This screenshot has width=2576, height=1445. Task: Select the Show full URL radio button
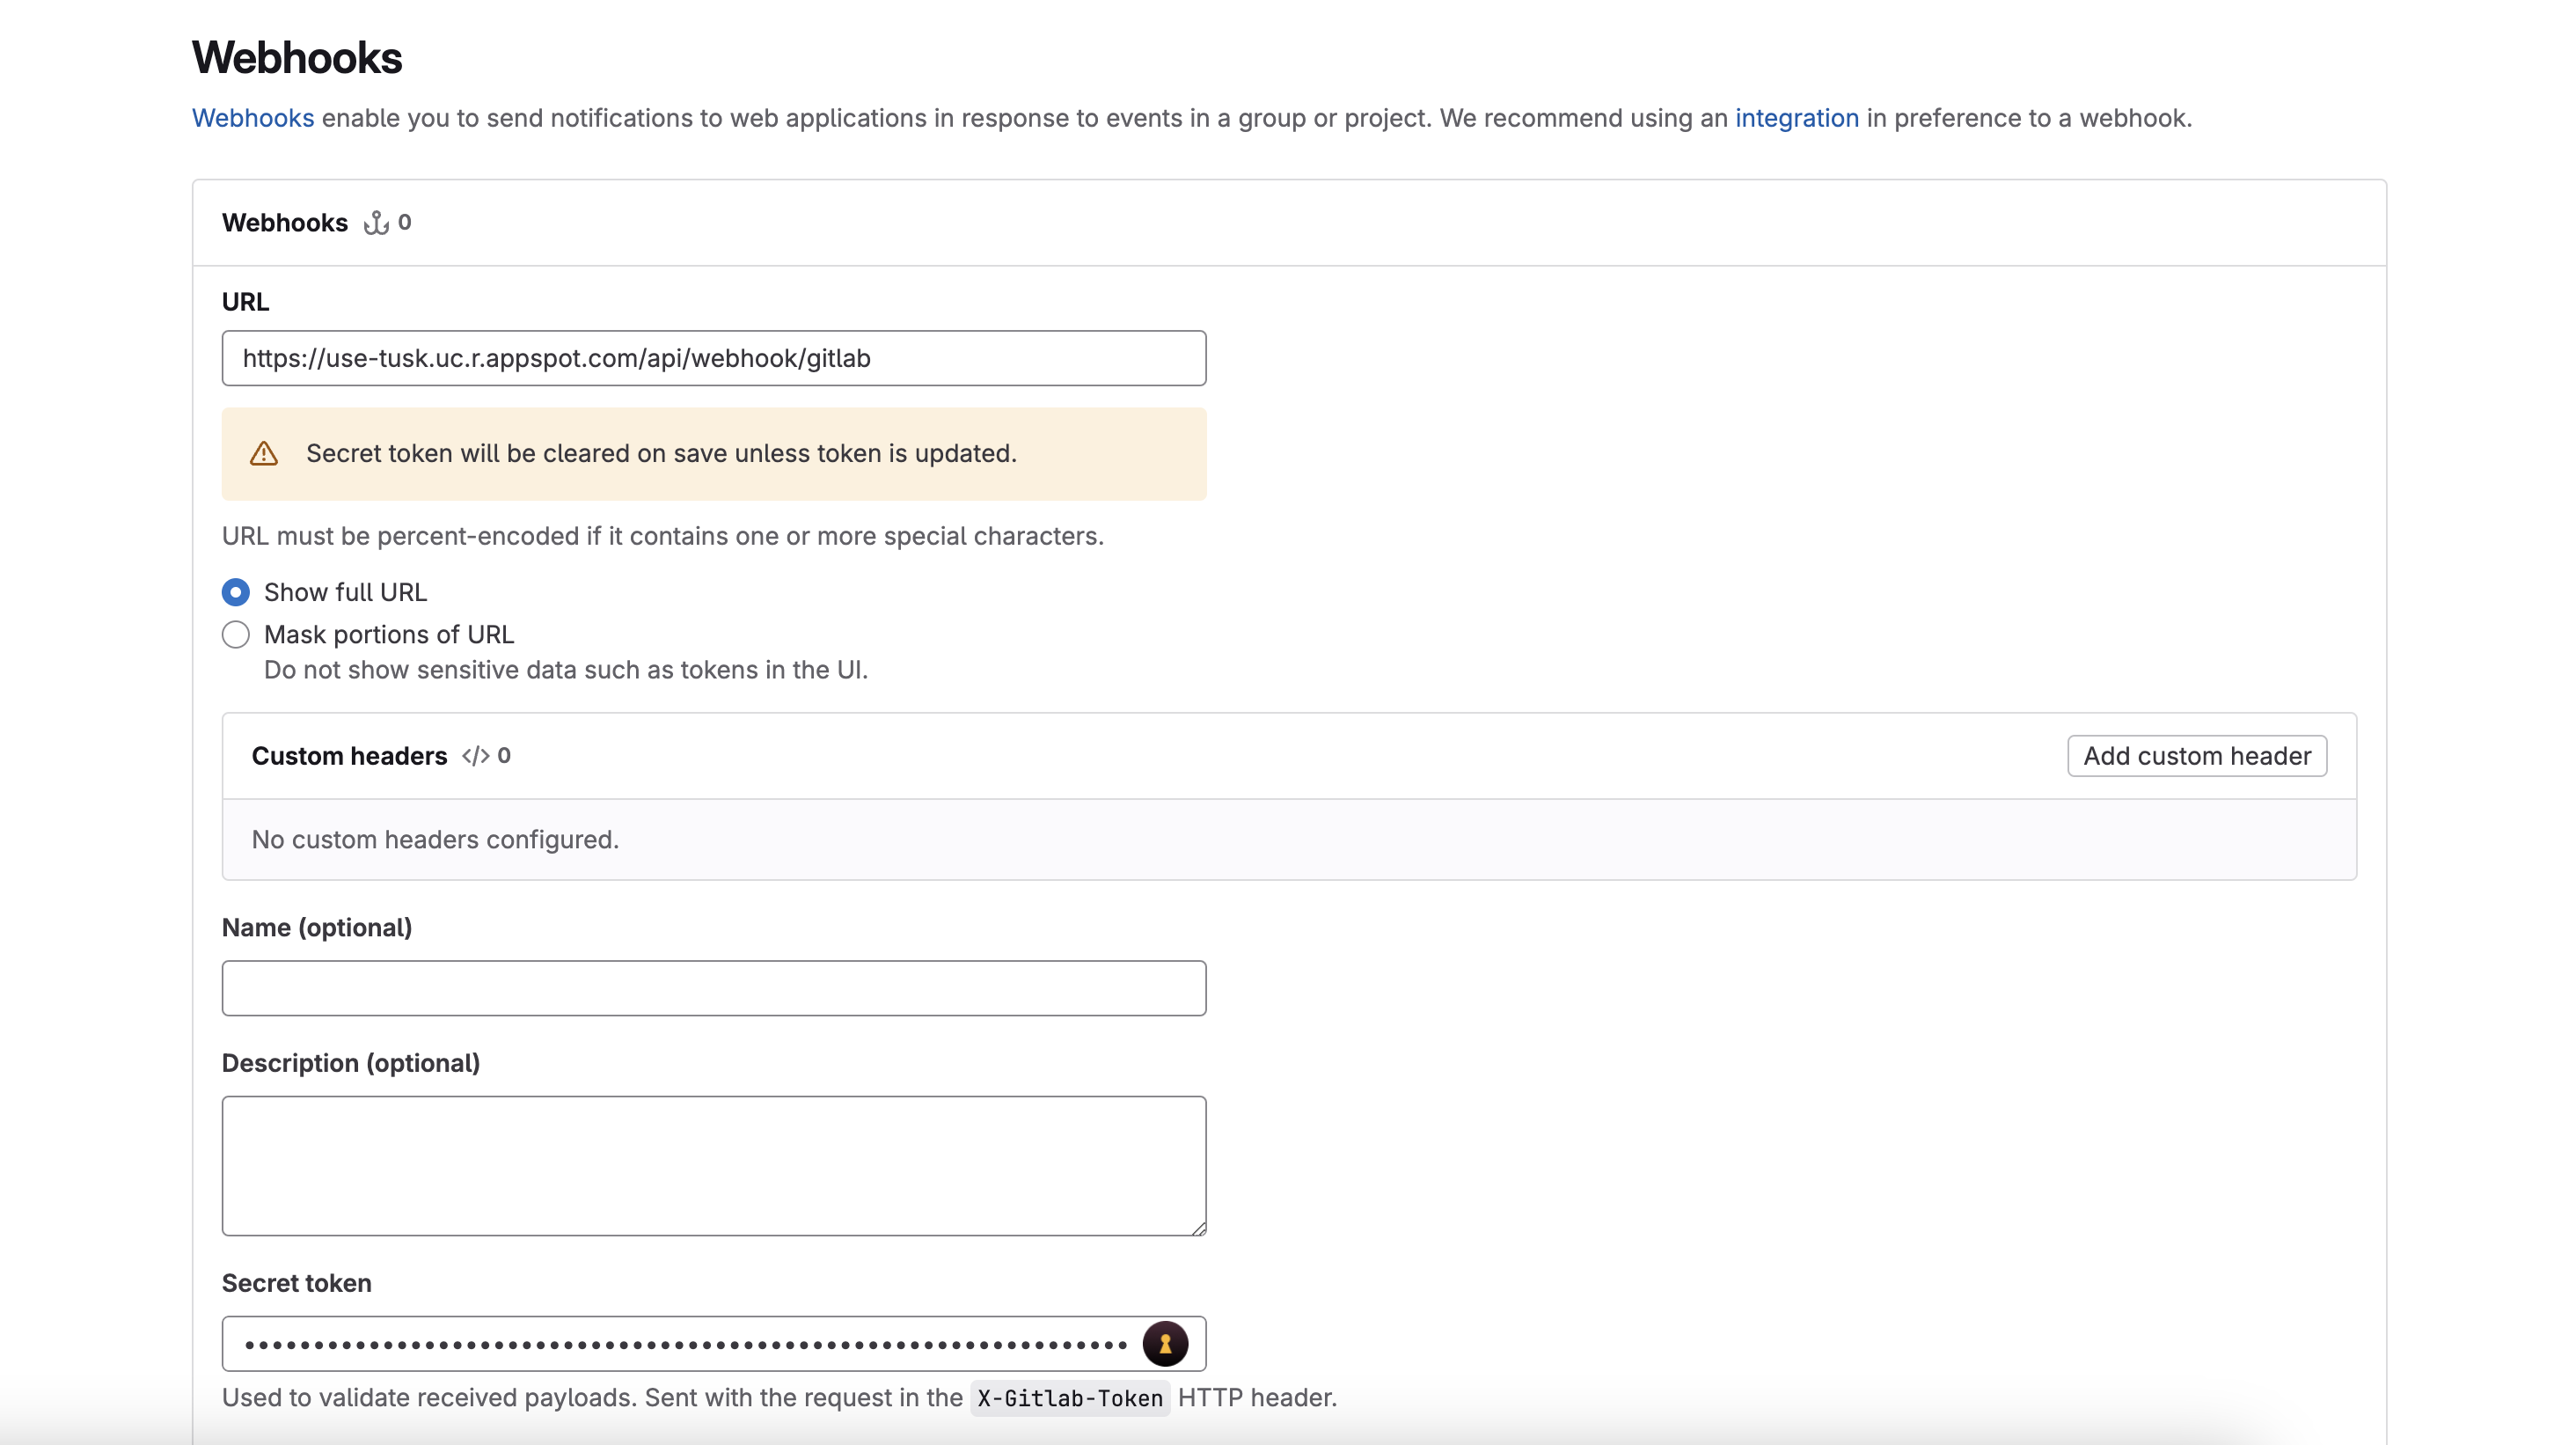click(x=236, y=592)
